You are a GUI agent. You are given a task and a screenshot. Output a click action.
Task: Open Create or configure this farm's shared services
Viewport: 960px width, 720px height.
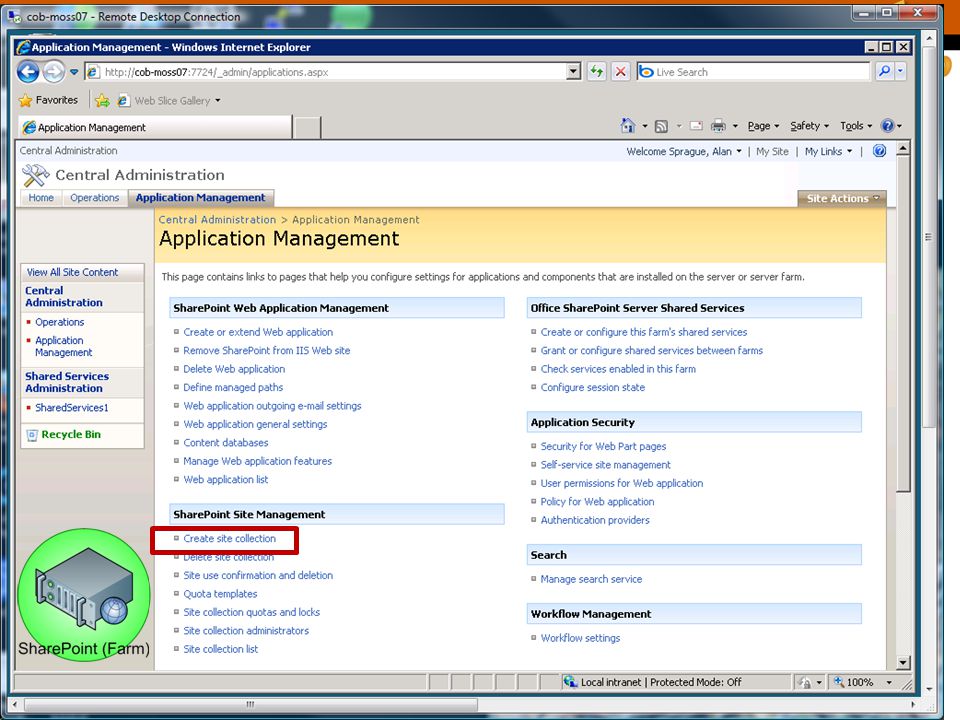click(643, 332)
